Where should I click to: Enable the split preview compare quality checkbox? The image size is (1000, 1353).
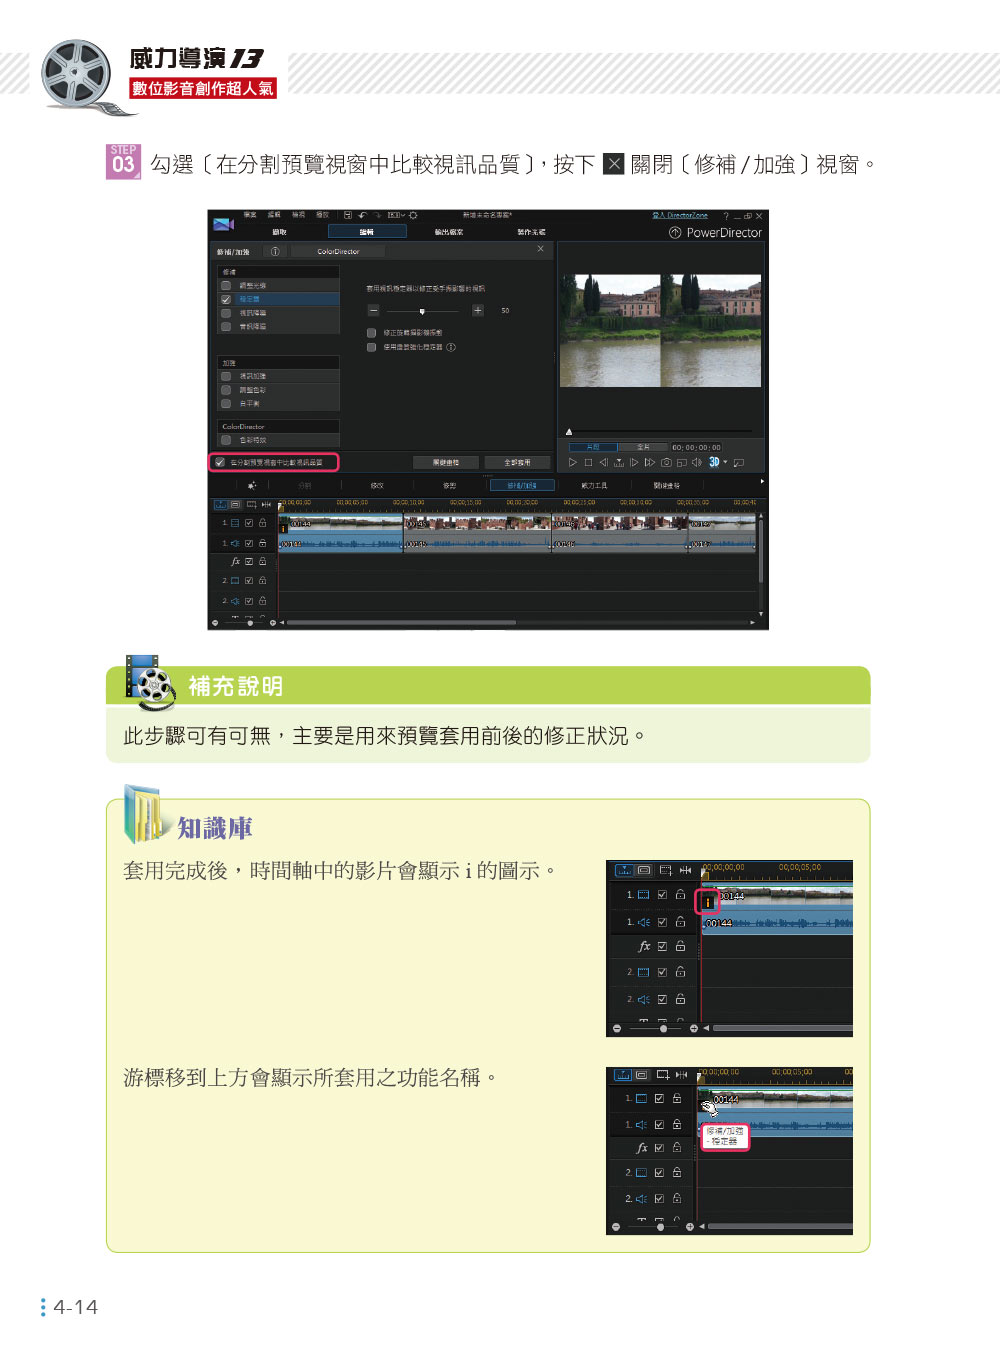[x=220, y=462]
